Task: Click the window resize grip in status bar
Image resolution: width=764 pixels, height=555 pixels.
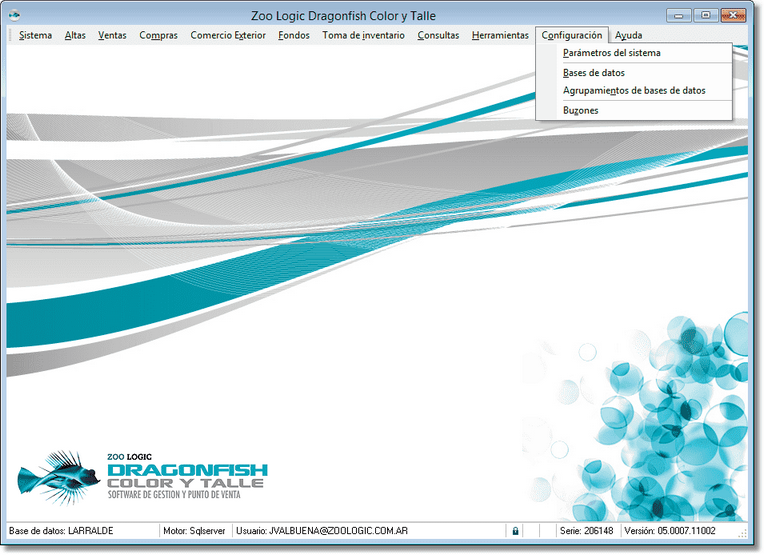Action: [x=743, y=534]
